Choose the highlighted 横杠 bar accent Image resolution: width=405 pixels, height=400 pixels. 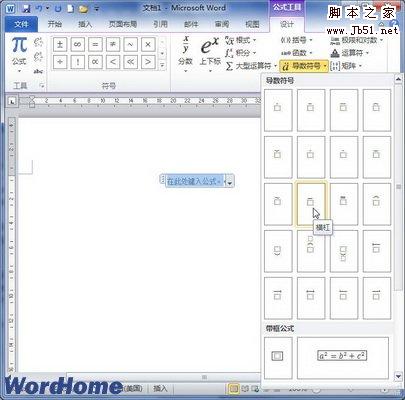tap(311, 204)
